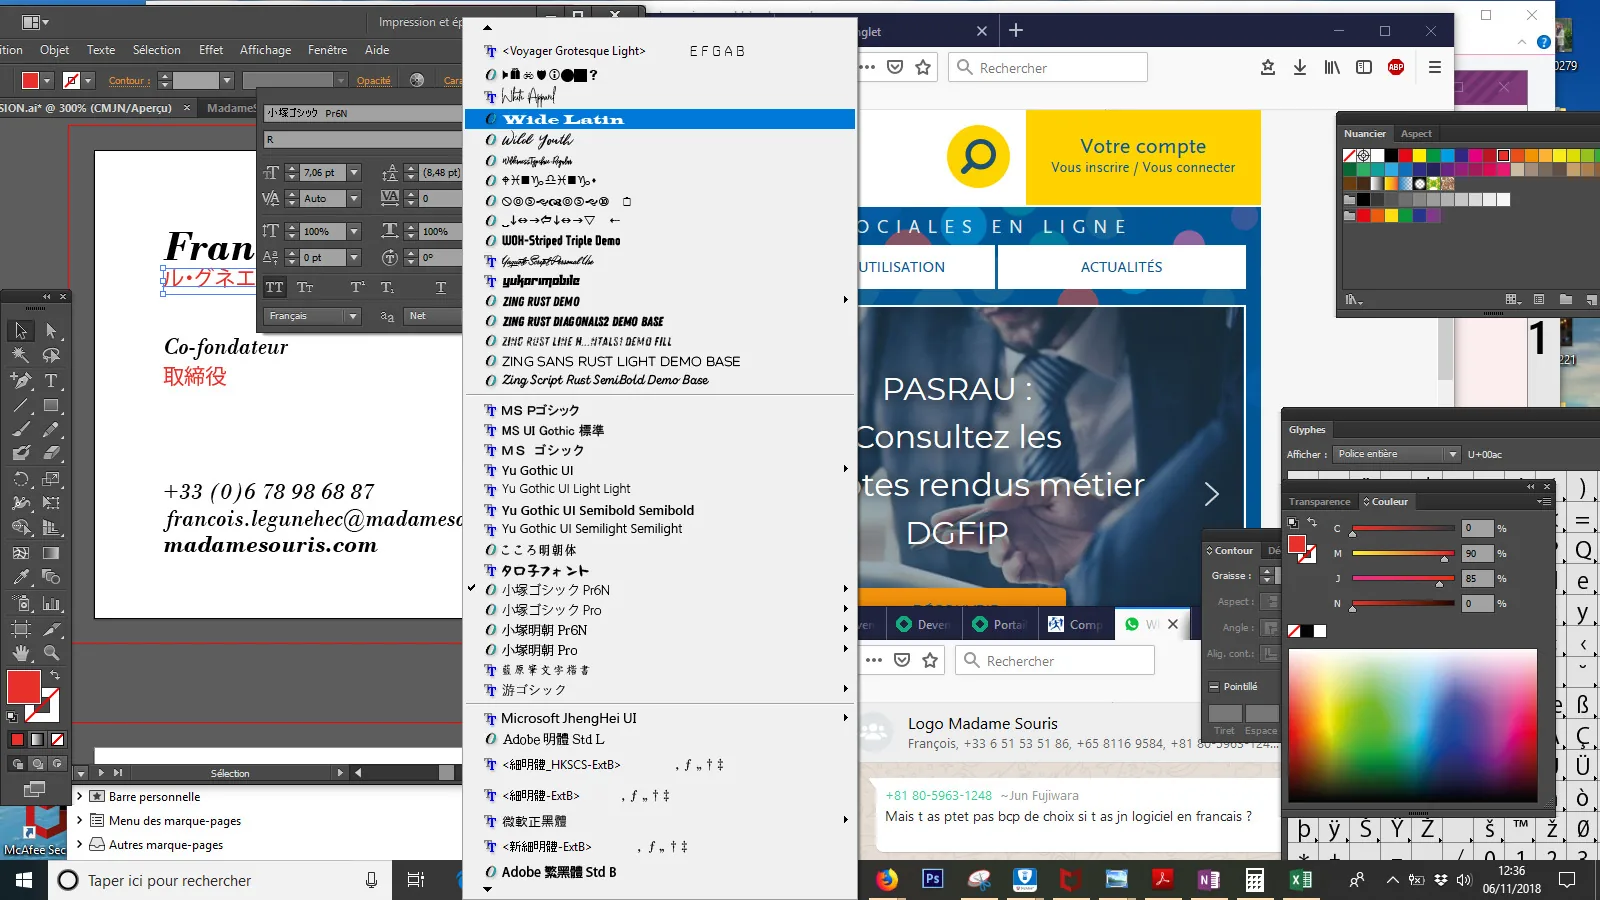Switch to the Aspect panel tab

coord(1416,134)
